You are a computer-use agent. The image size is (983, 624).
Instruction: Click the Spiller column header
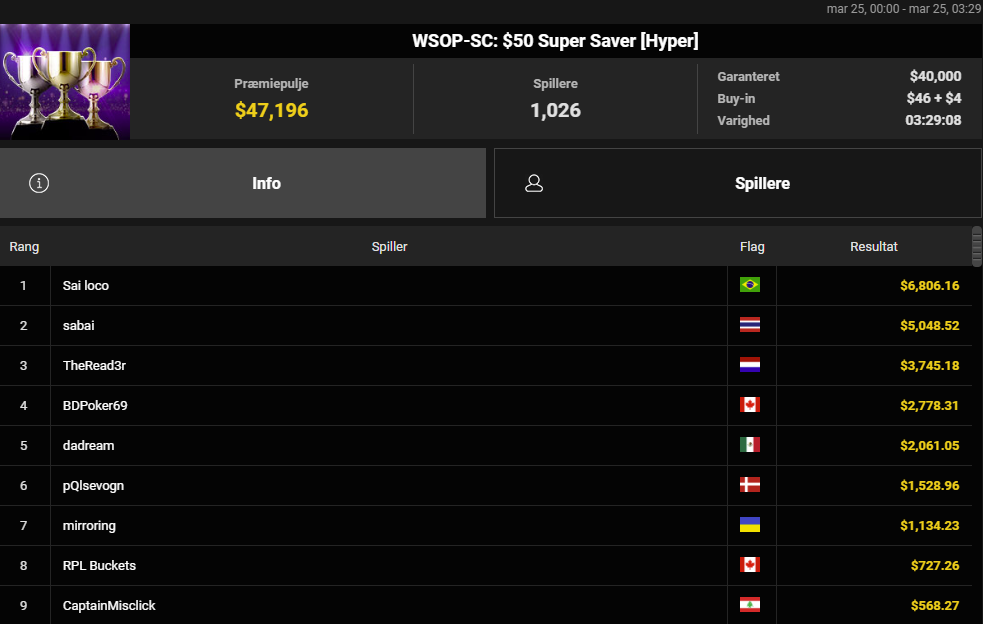click(x=389, y=247)
